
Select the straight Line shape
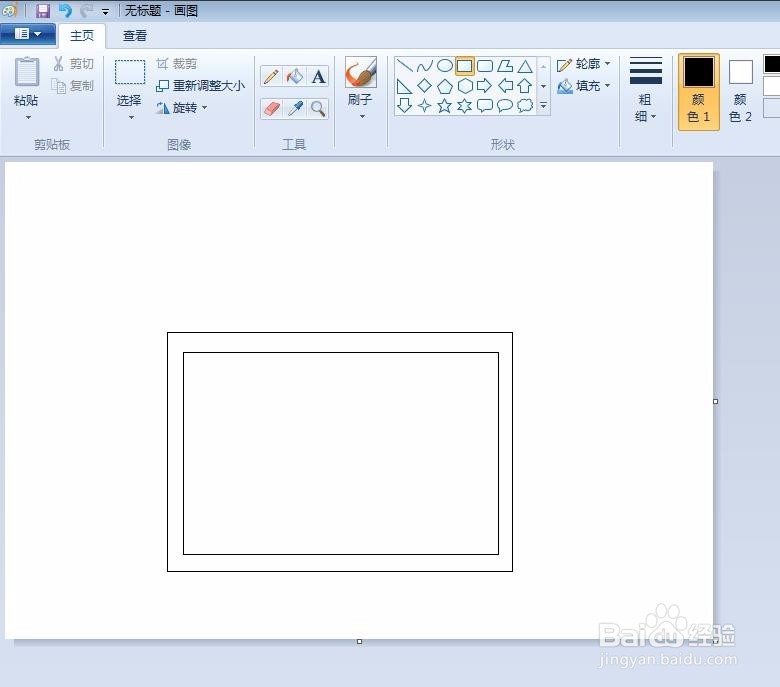click(x=404, y=66)
